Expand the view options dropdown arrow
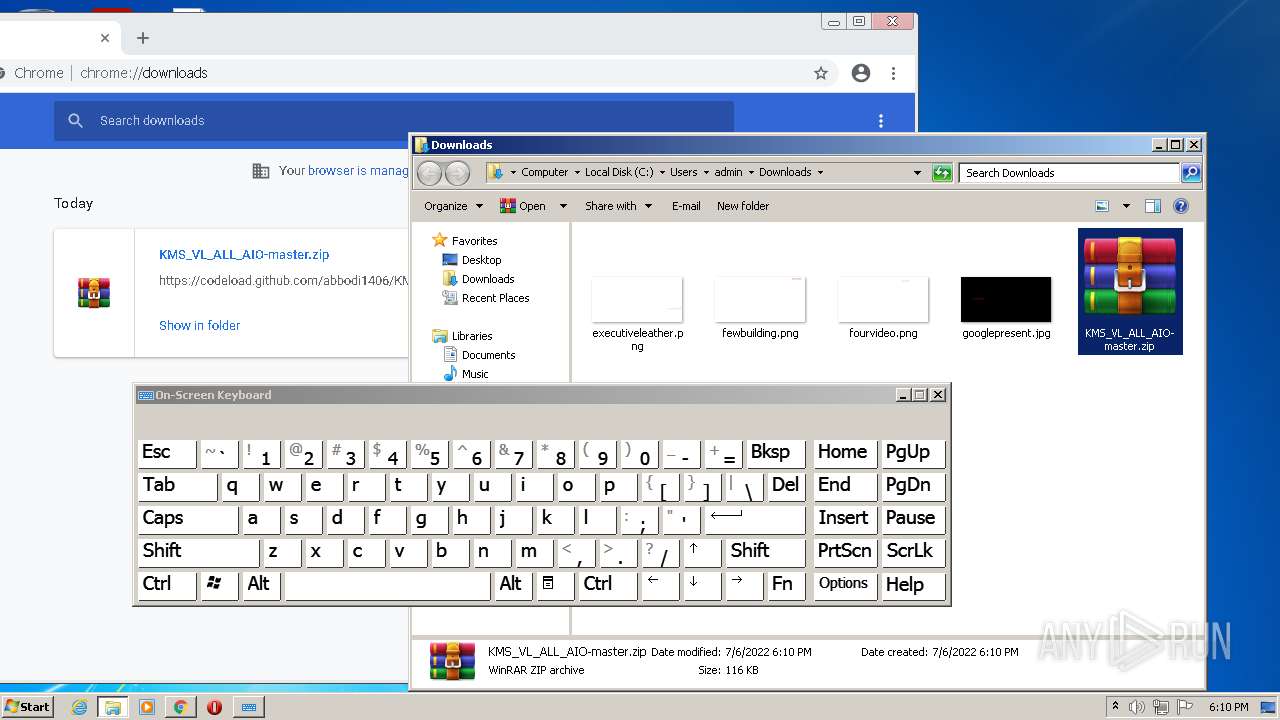The width and height of the screenshot is (1280, 720). click(1126, 206)
